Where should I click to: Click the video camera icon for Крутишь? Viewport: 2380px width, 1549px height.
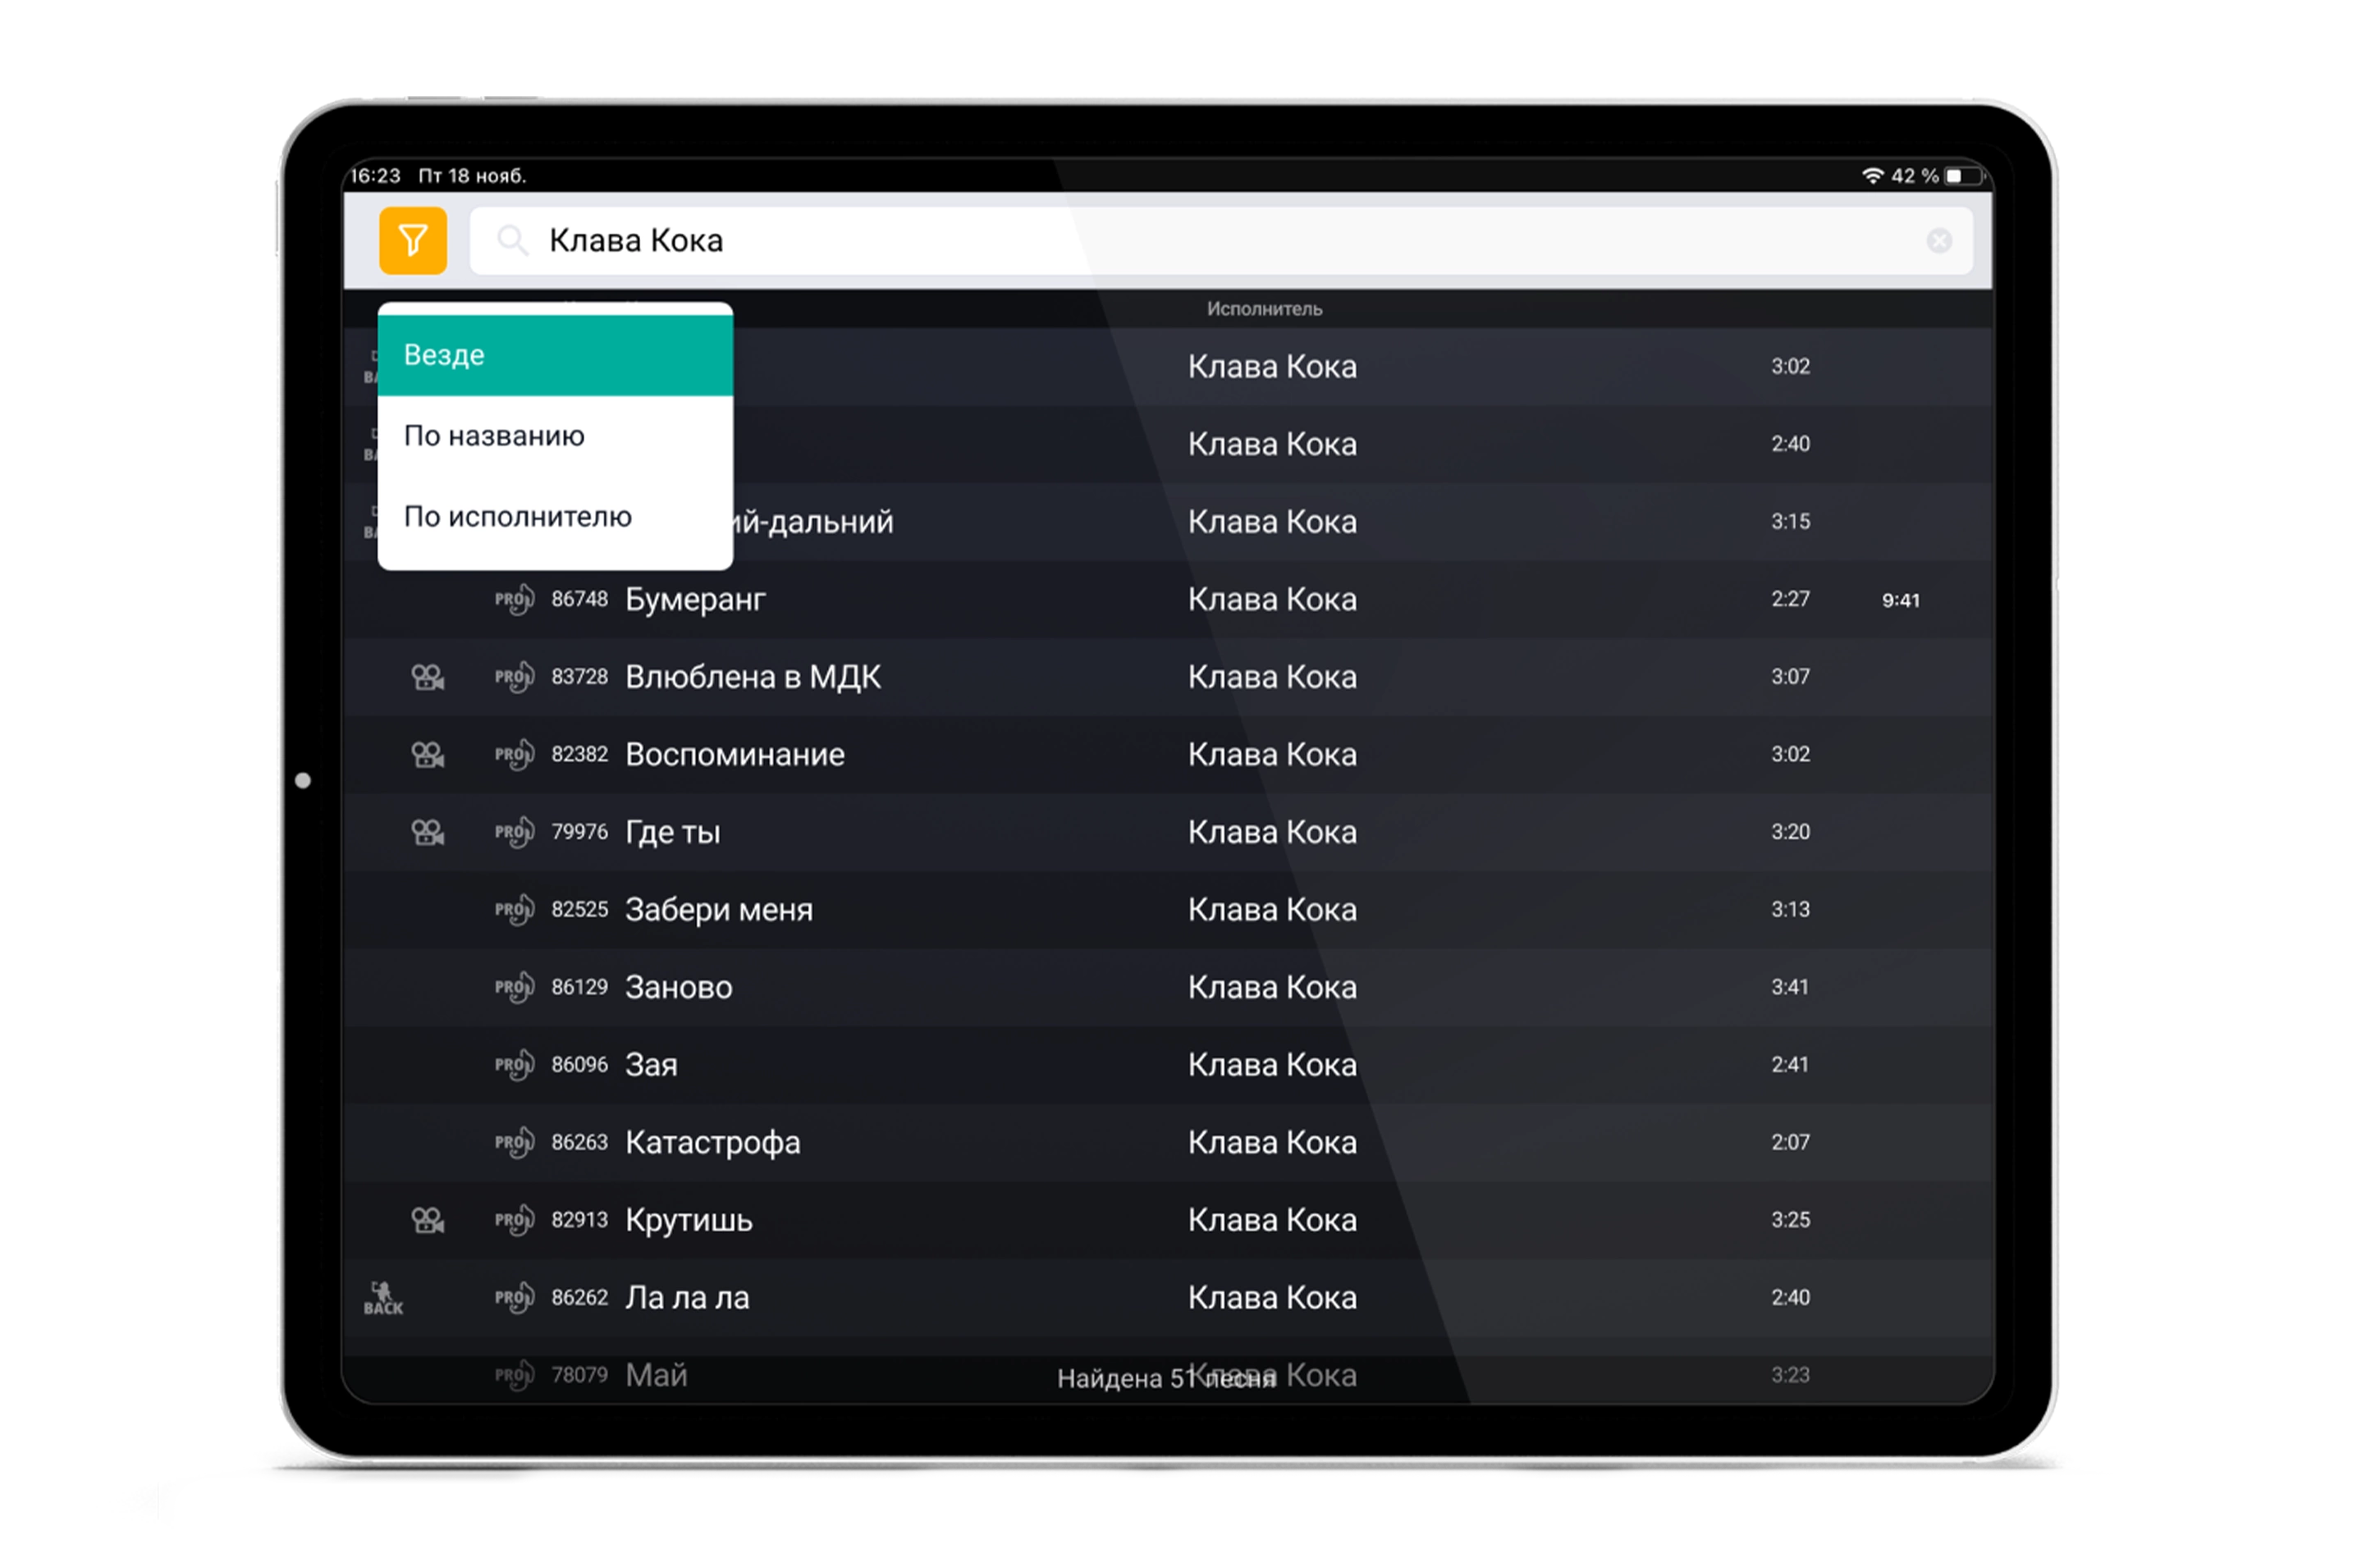[428, 1220]
